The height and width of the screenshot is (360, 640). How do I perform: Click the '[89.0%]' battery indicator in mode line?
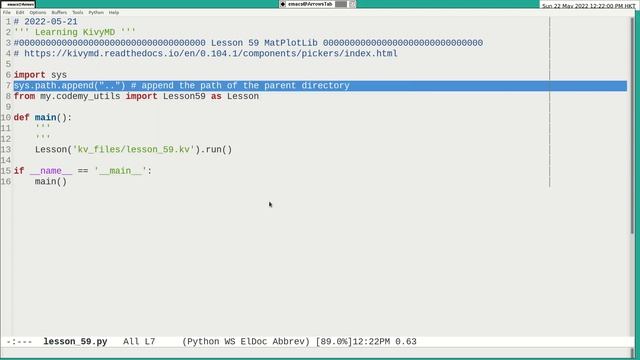pyautogui.click(x=333, y=342)
